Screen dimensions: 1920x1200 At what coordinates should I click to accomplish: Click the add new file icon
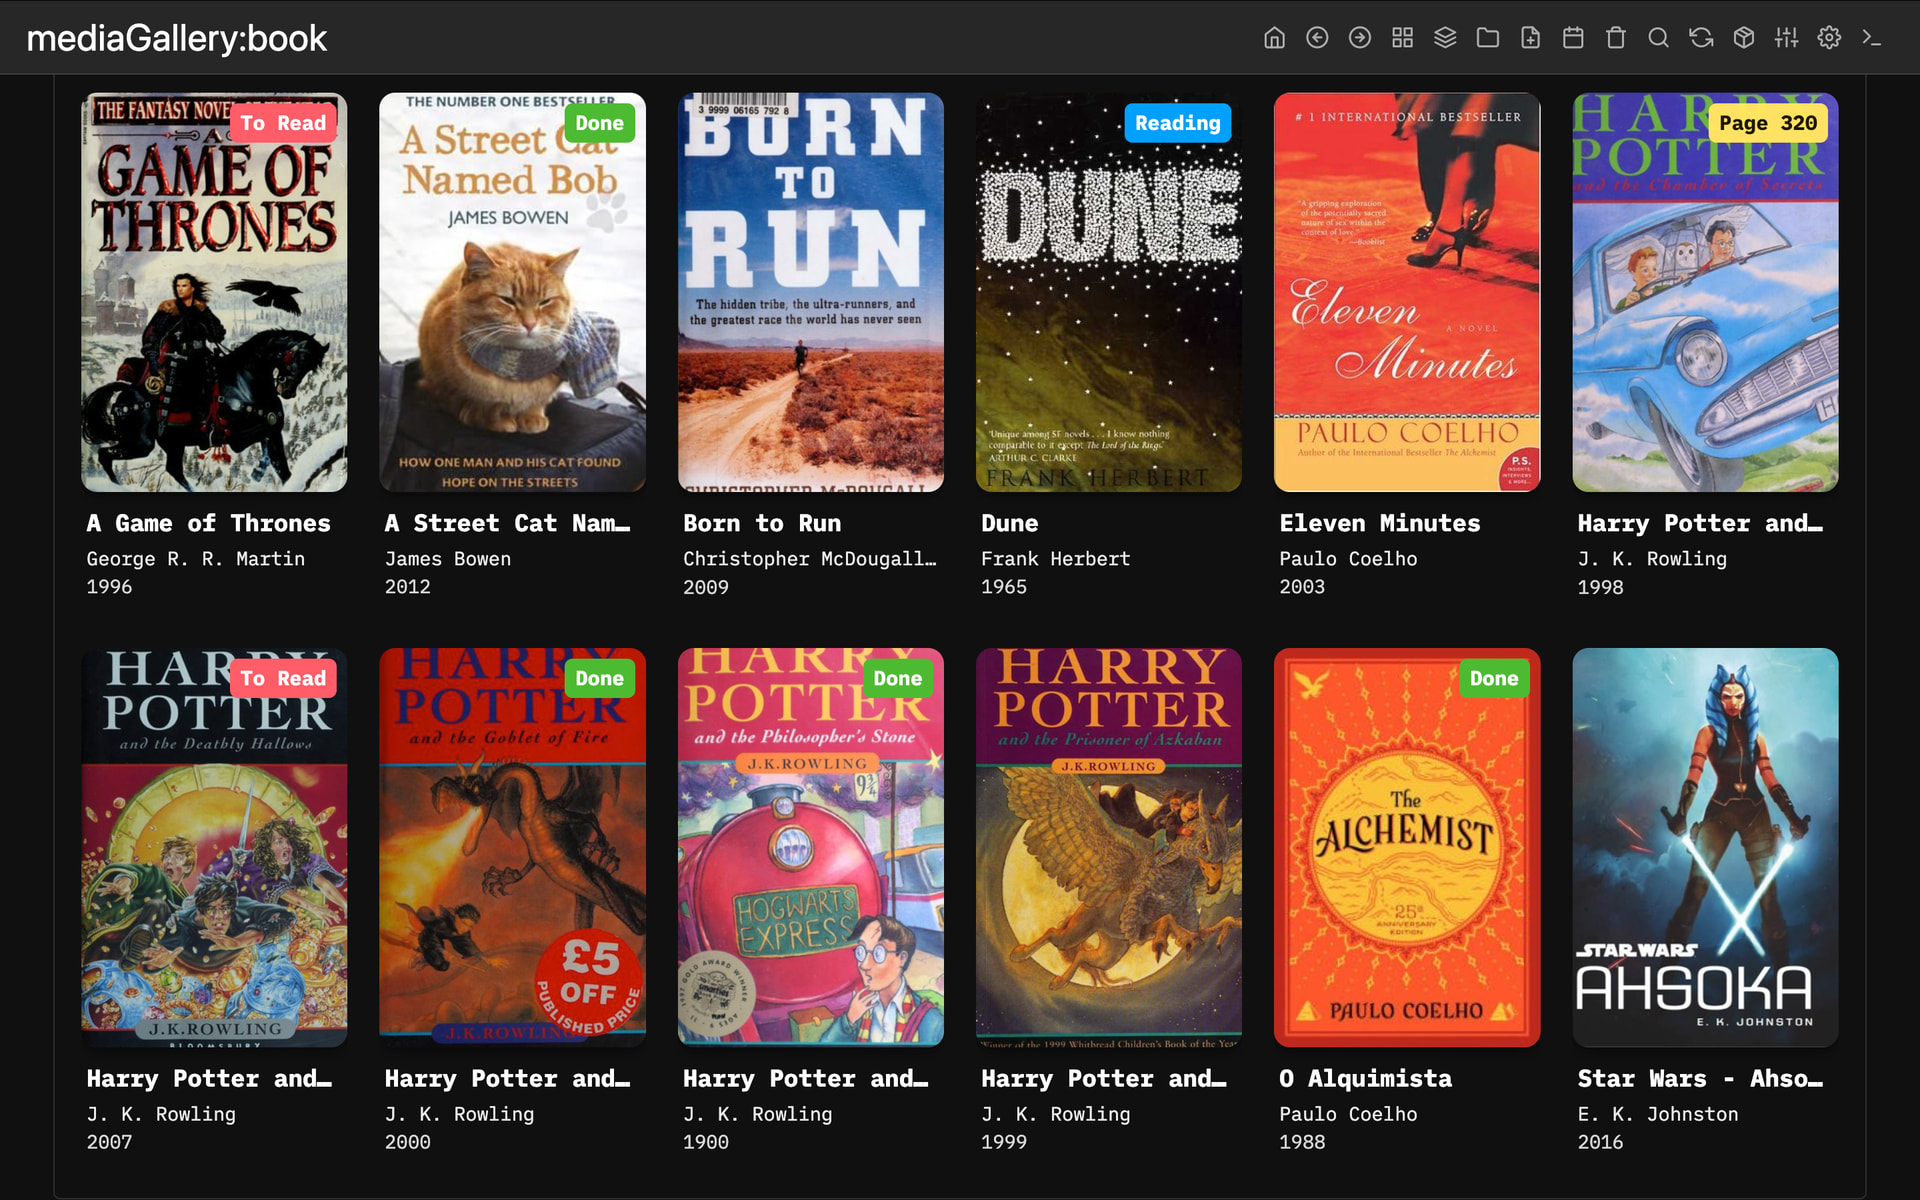coord(1530,38)
